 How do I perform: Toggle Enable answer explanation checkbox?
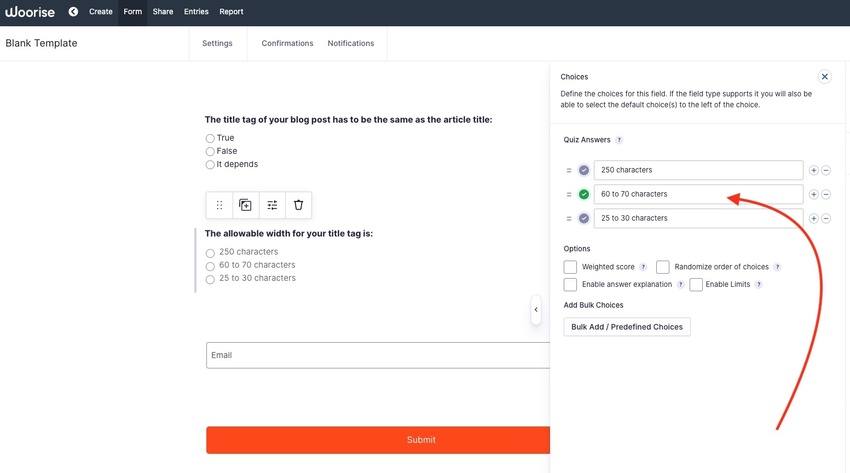click(x=570, y=284)
